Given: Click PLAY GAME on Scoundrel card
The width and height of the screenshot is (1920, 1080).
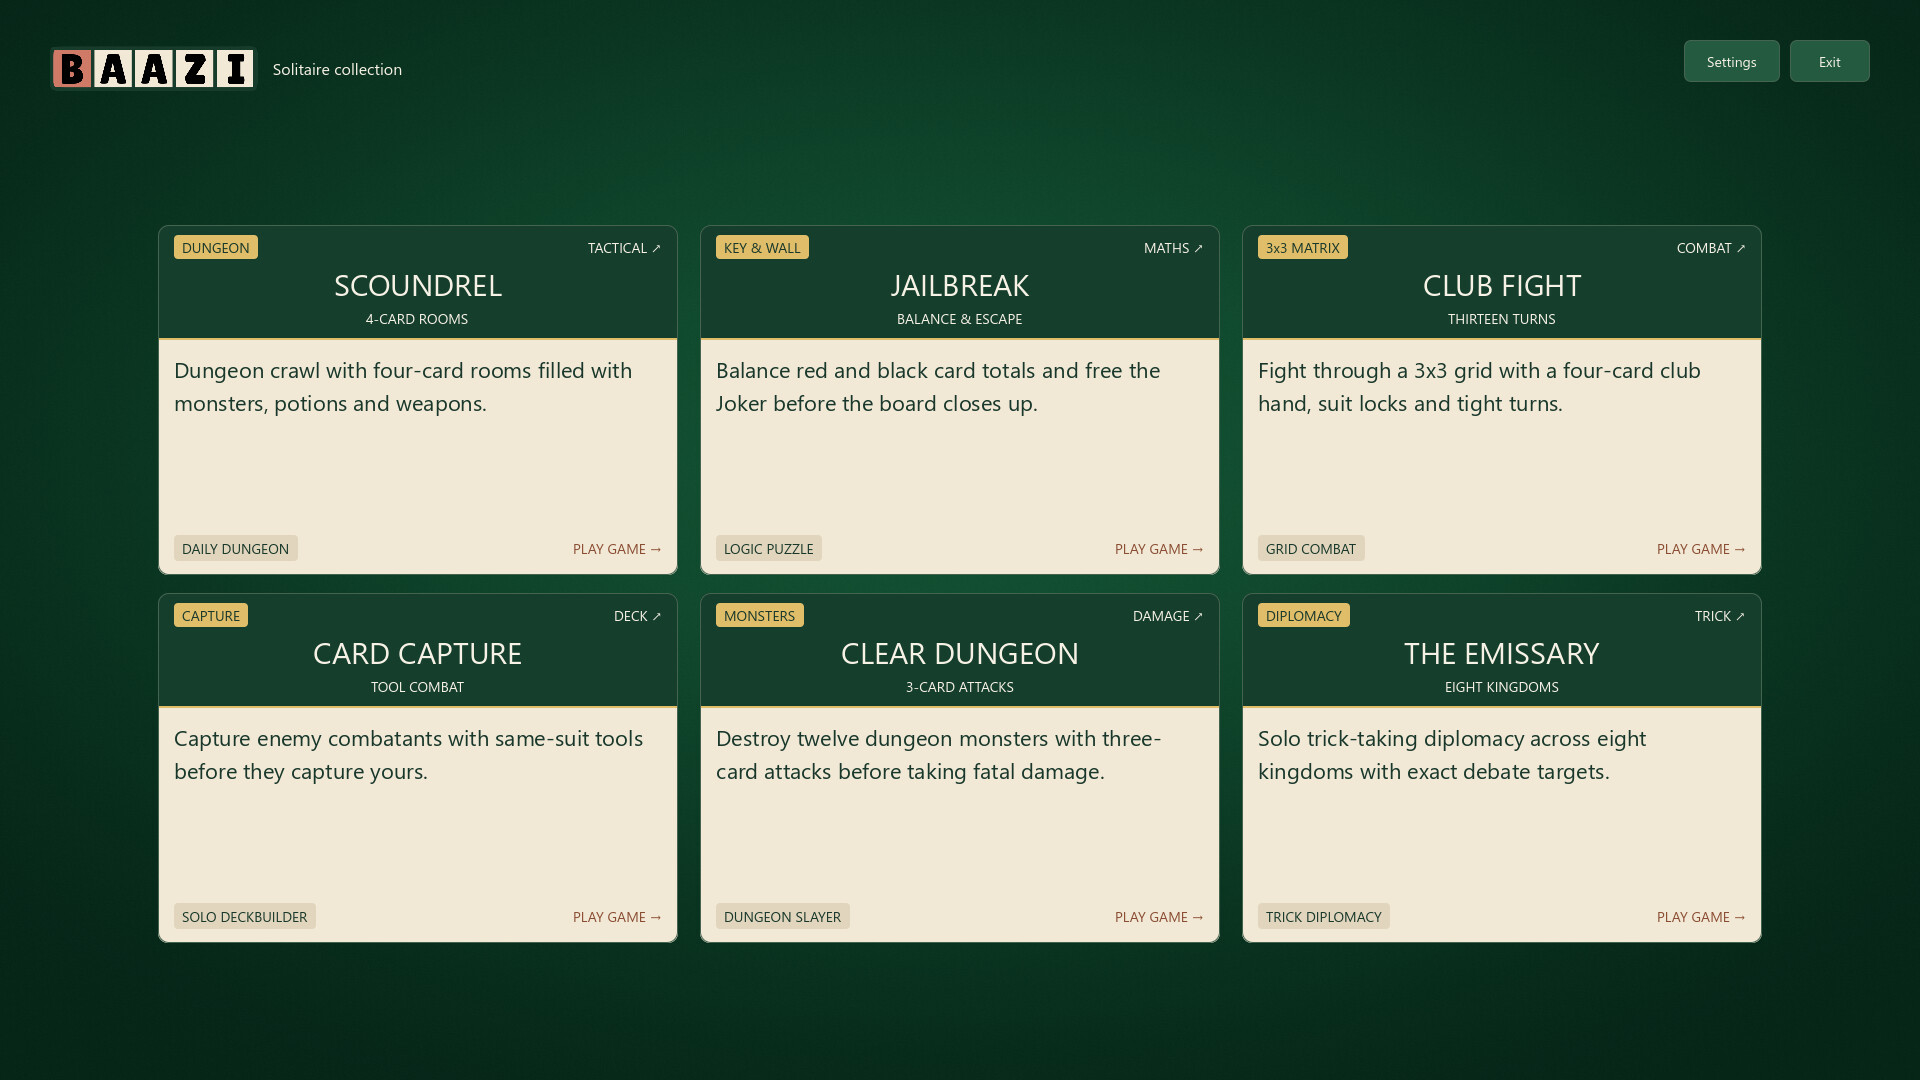Looking at the screenshot, I should (617, 549).
